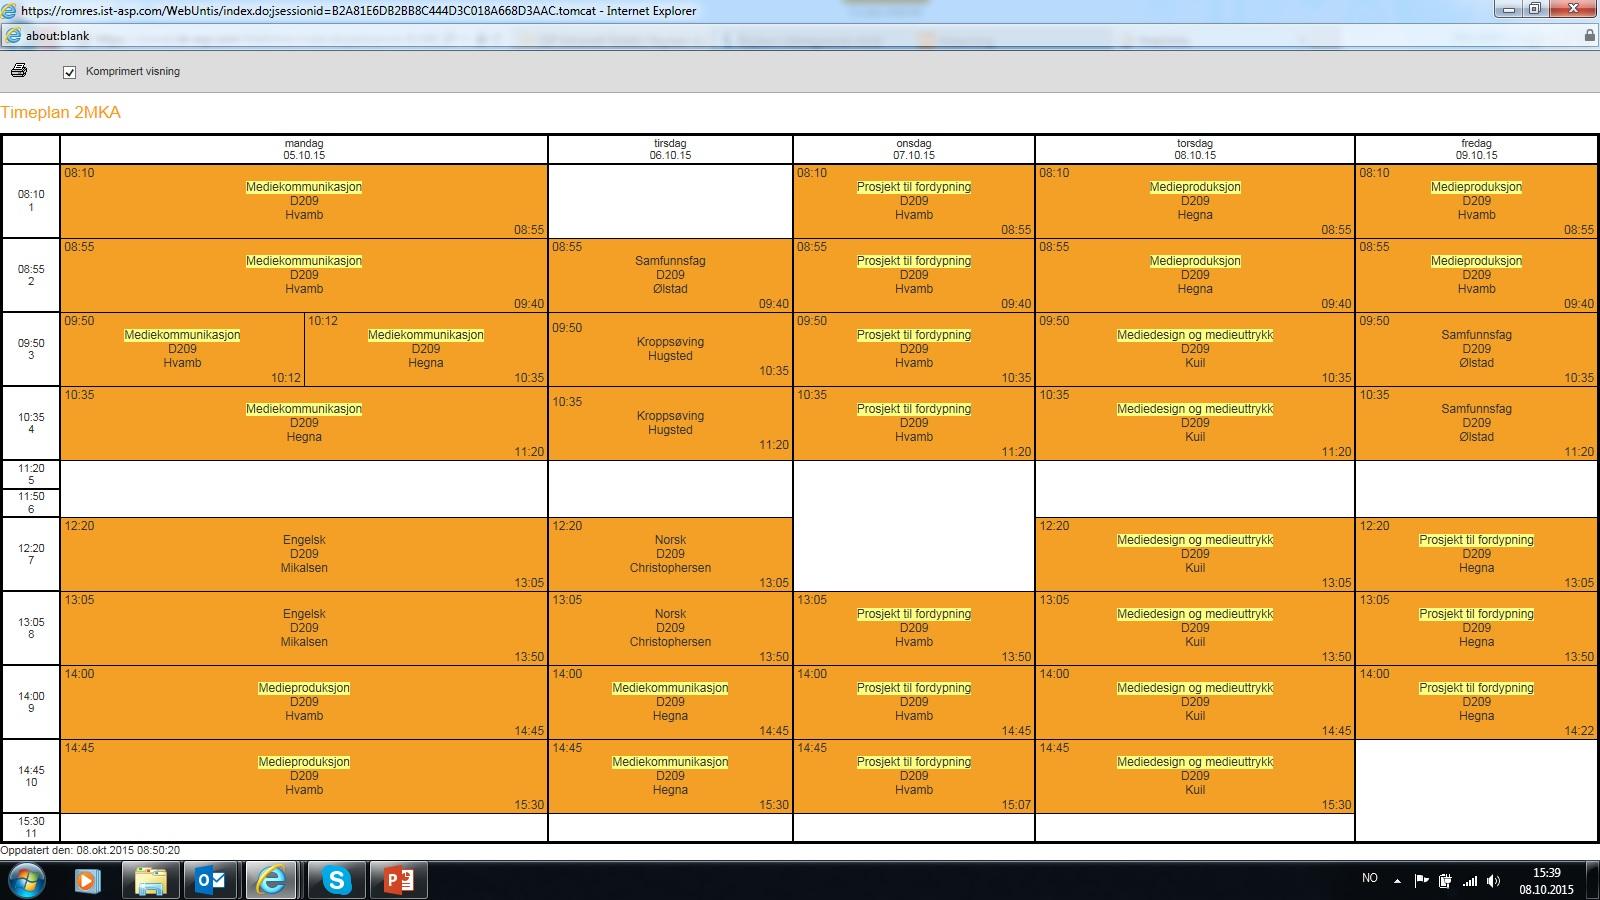
Task: Switch to Internet Explorer taskbar button
Action: (273, 881)
